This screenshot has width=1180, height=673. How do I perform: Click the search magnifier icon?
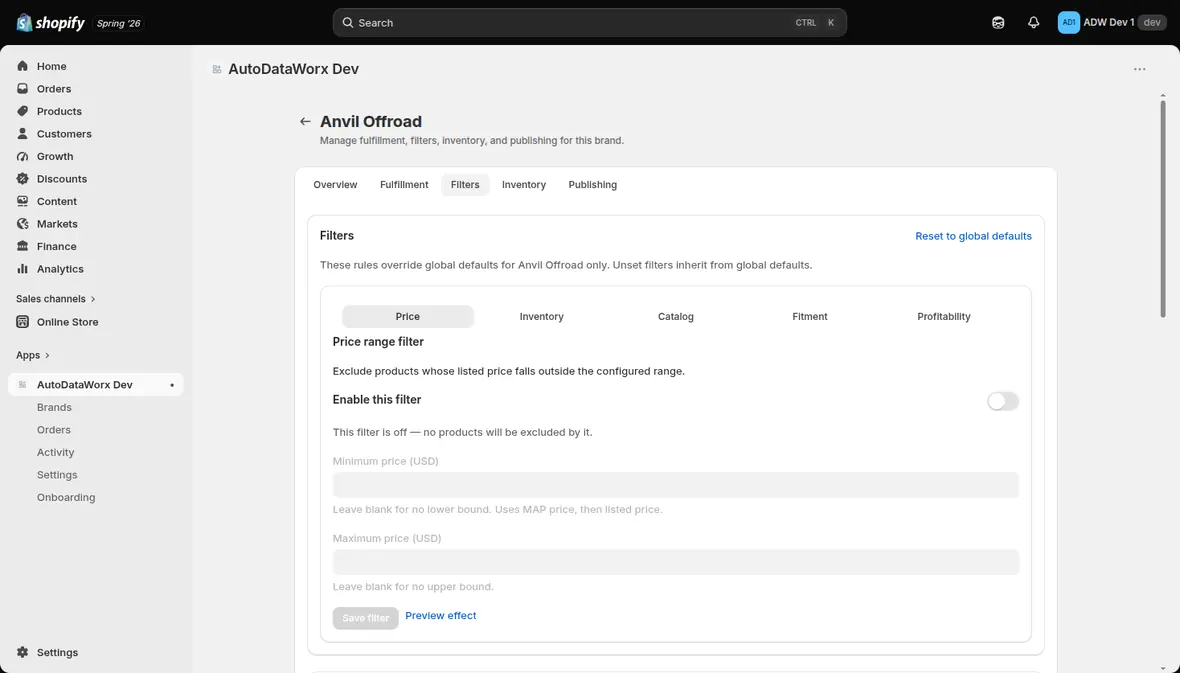[348, 23]
